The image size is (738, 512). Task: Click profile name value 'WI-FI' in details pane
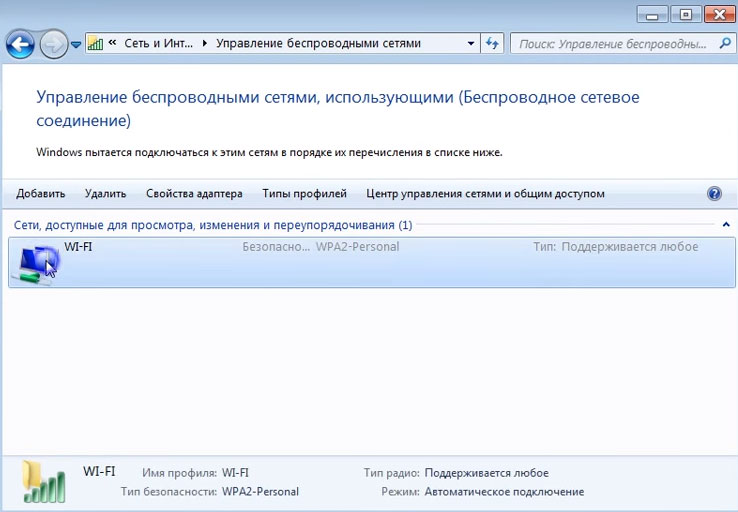[235, 472]
